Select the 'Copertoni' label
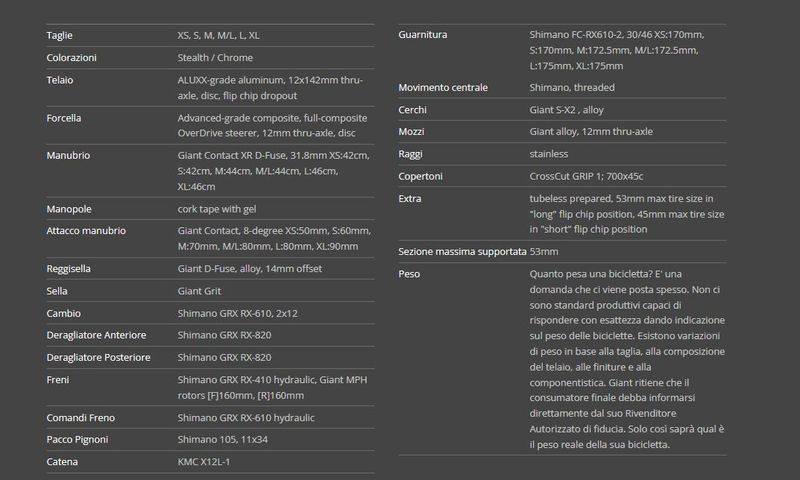The image size is (800, 480). [420, 176]
